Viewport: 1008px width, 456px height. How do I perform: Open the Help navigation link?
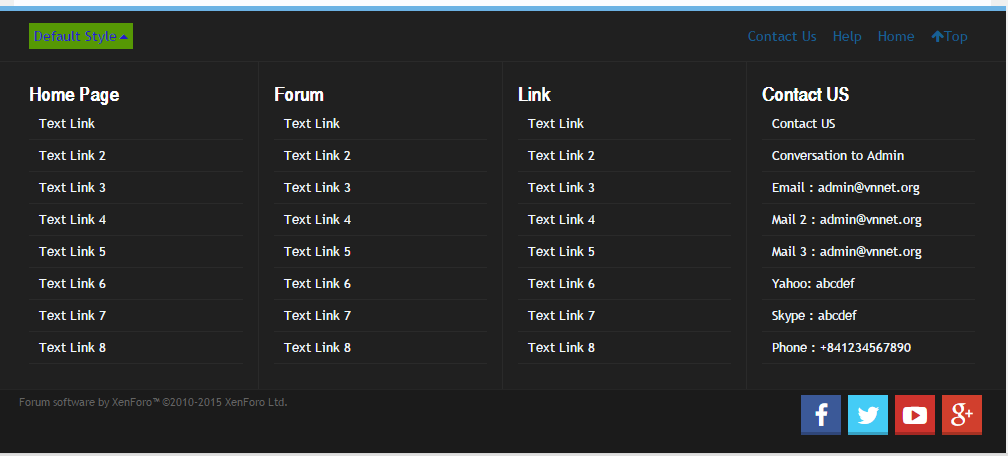(847, 36)
